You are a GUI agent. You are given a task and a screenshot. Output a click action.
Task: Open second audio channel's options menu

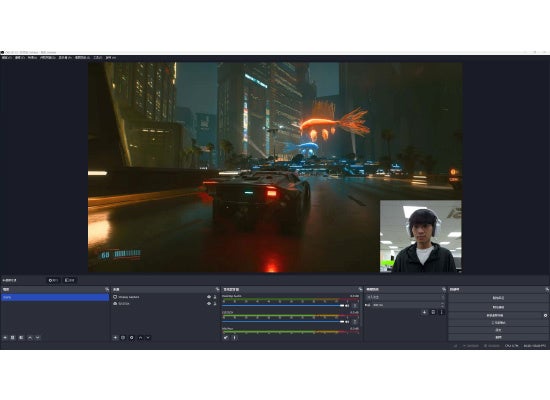point(355,321)
